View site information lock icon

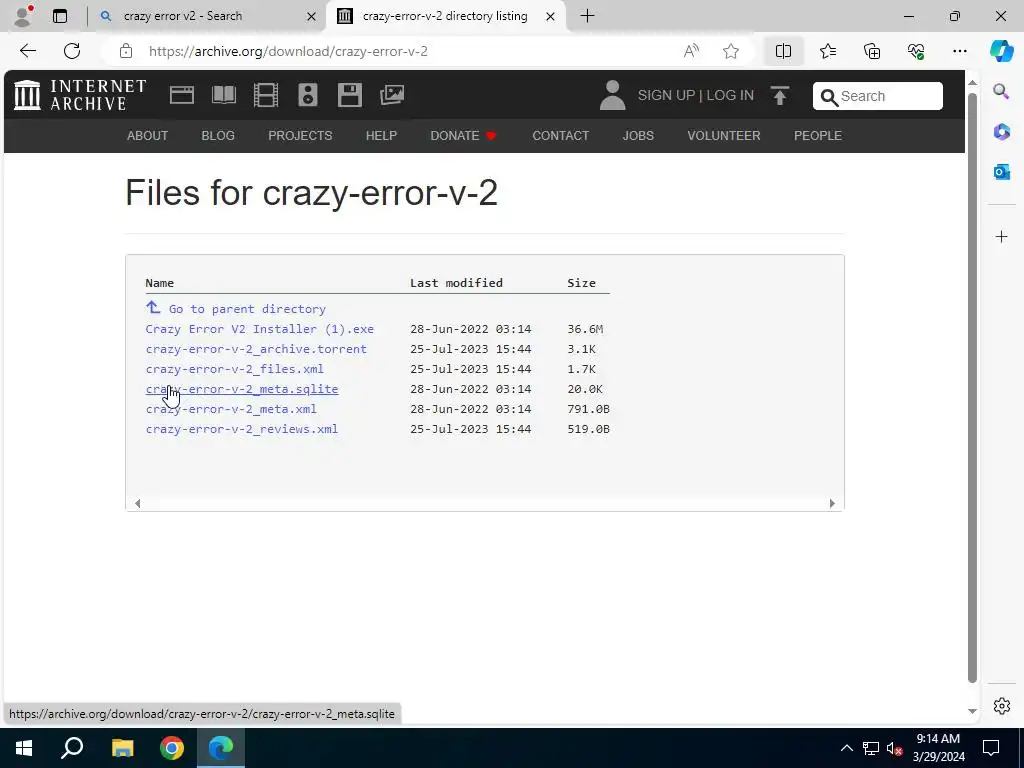(x=126, y=51)
